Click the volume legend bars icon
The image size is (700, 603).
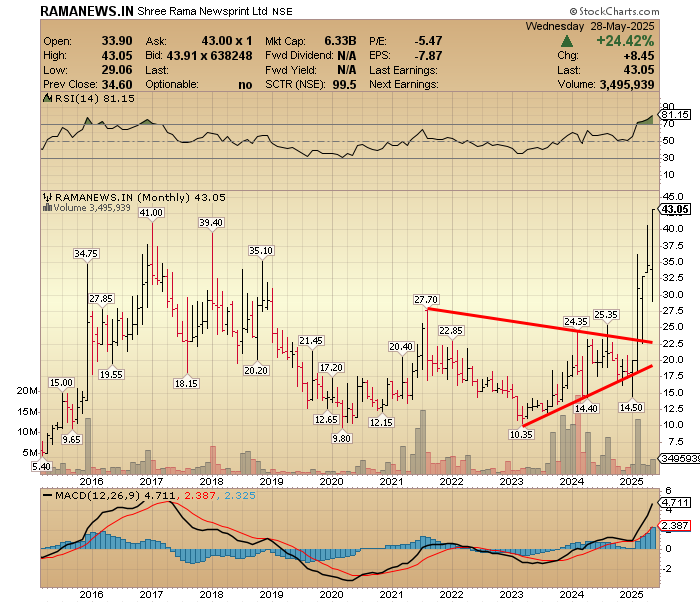click(47, 208)
